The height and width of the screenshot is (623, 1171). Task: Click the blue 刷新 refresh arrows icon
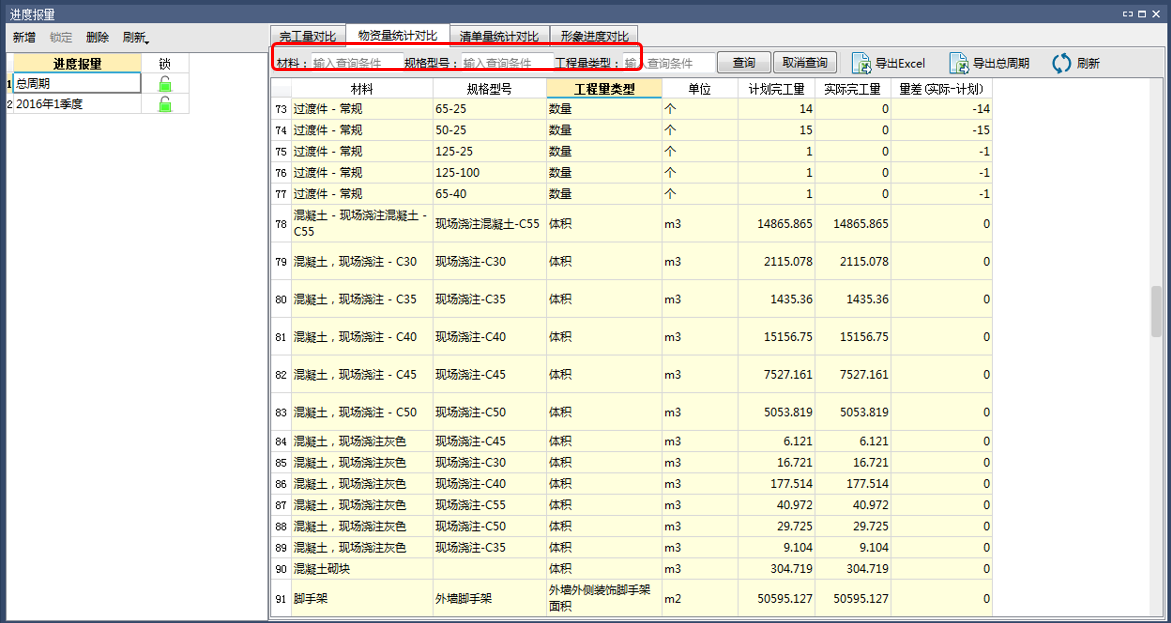(1062, 63)
